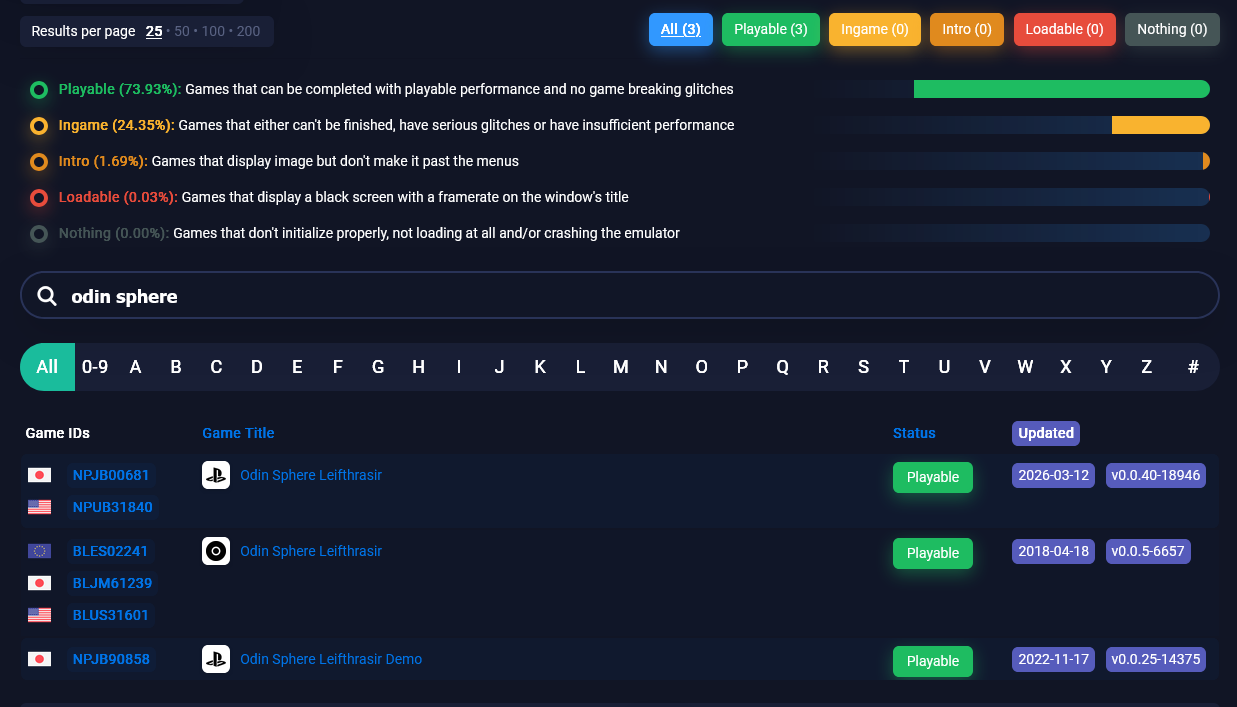1237x707 pixels.
Task: Click the US flag next to BLUS31601
Action: [39, 615]
